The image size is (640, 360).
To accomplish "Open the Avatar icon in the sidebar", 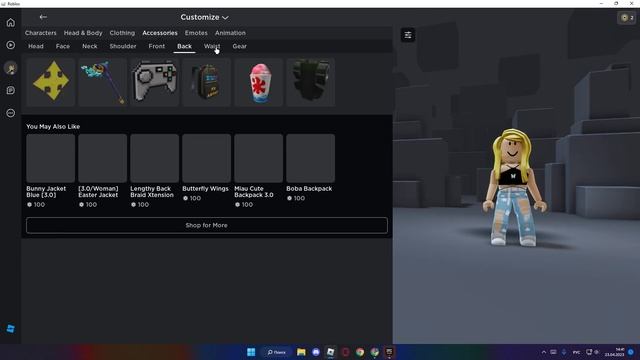I will (x=11, y=68).
